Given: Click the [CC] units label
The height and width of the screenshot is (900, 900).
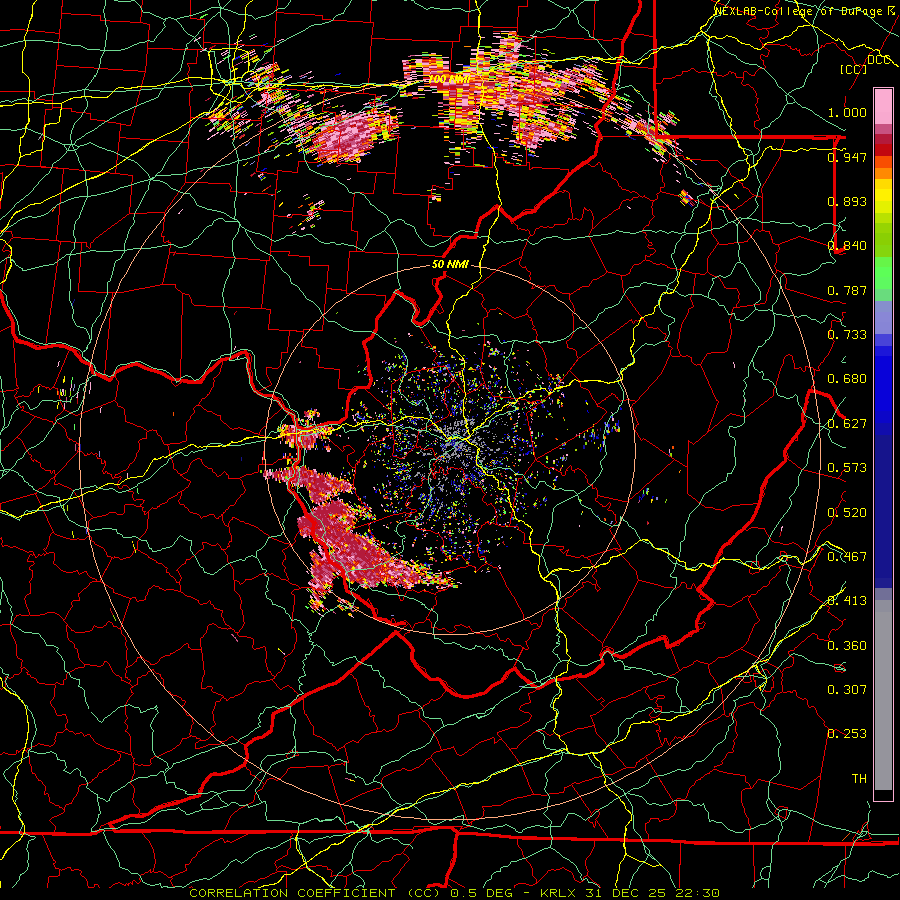Looking at the screenshot, I should pyautogui.click(x=854, y=69).
